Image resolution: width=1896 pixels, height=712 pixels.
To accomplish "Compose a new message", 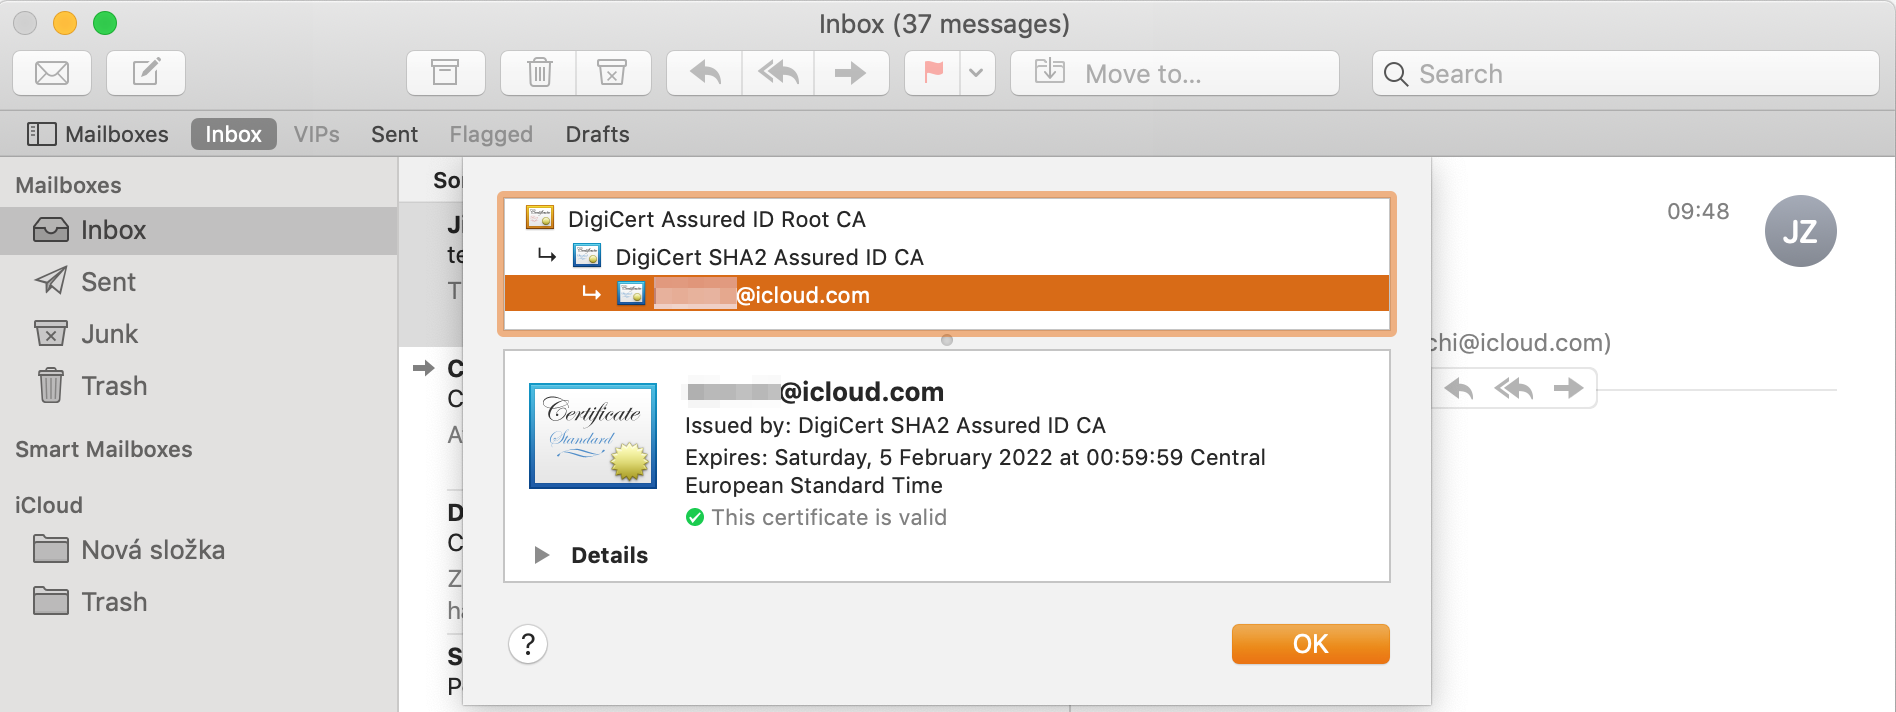I will 146,73.
